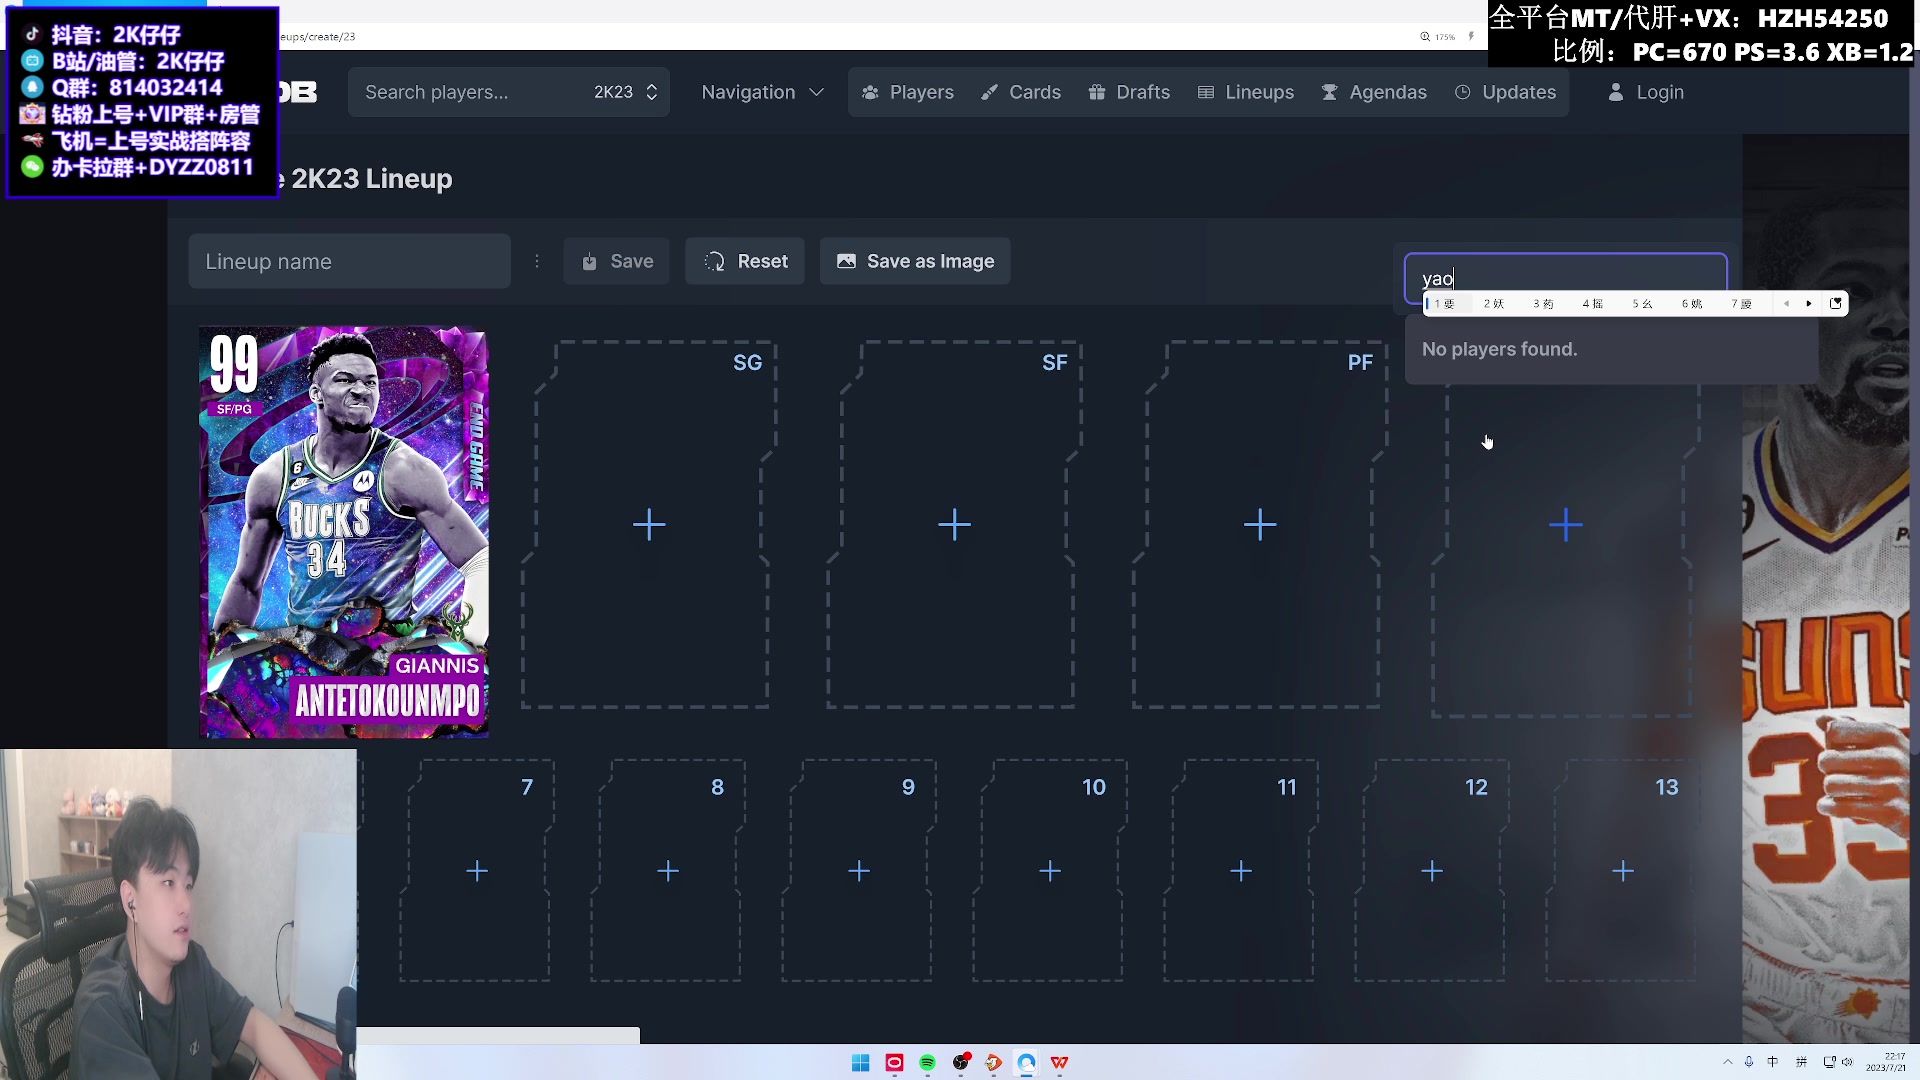The height and width of the screenshot is (1080, 1920).
Task: Choose IME candidate 4 摇
Action: [1593, 304]
